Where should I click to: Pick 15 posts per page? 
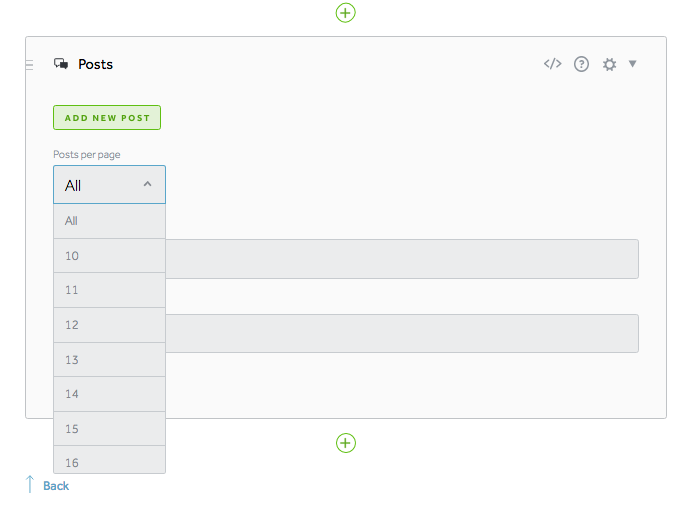click(109, 429)
